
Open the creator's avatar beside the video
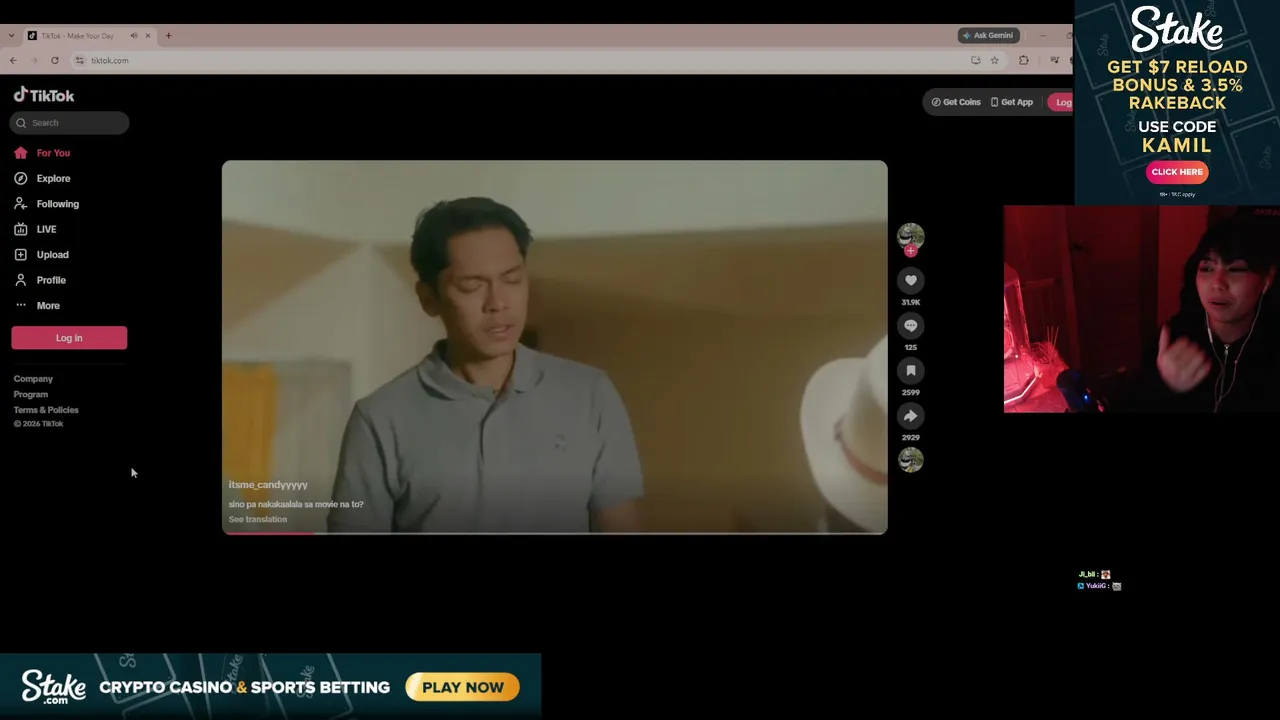coord(910,236)
